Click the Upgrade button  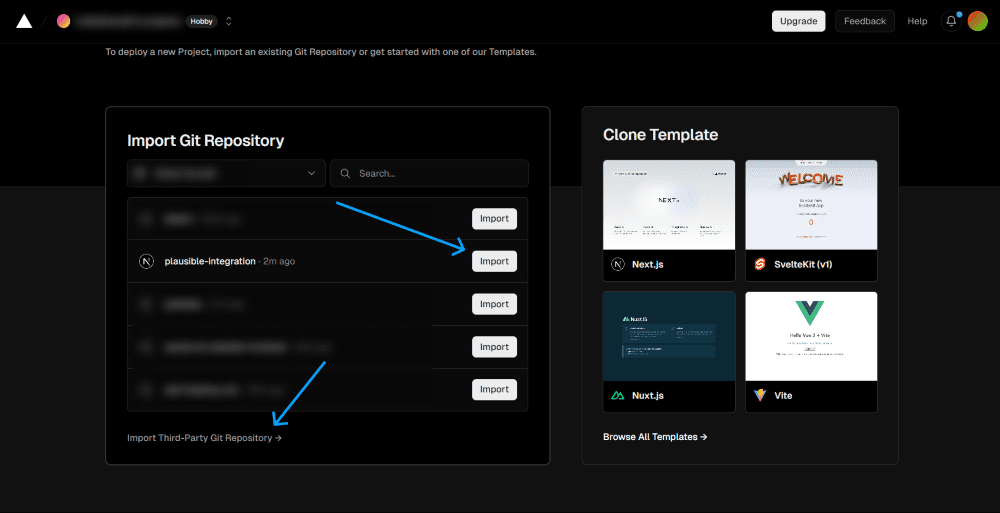(798, 21)
